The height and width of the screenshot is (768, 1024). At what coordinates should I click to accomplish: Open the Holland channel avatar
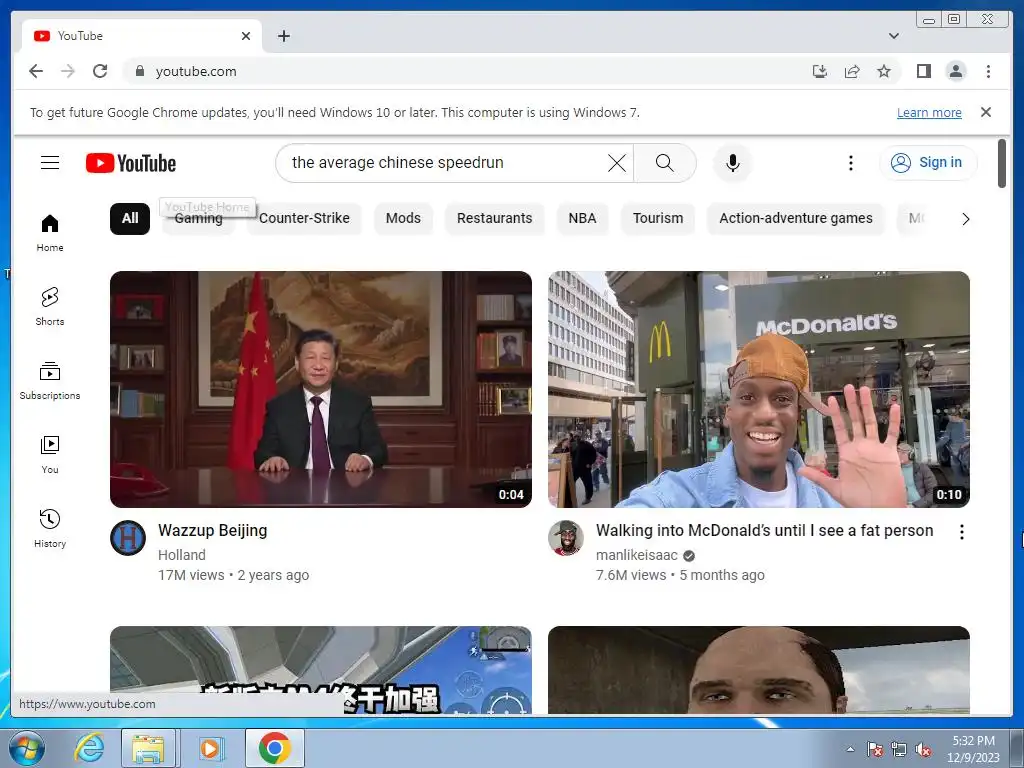pyautogui.click(x=128, y=538)
